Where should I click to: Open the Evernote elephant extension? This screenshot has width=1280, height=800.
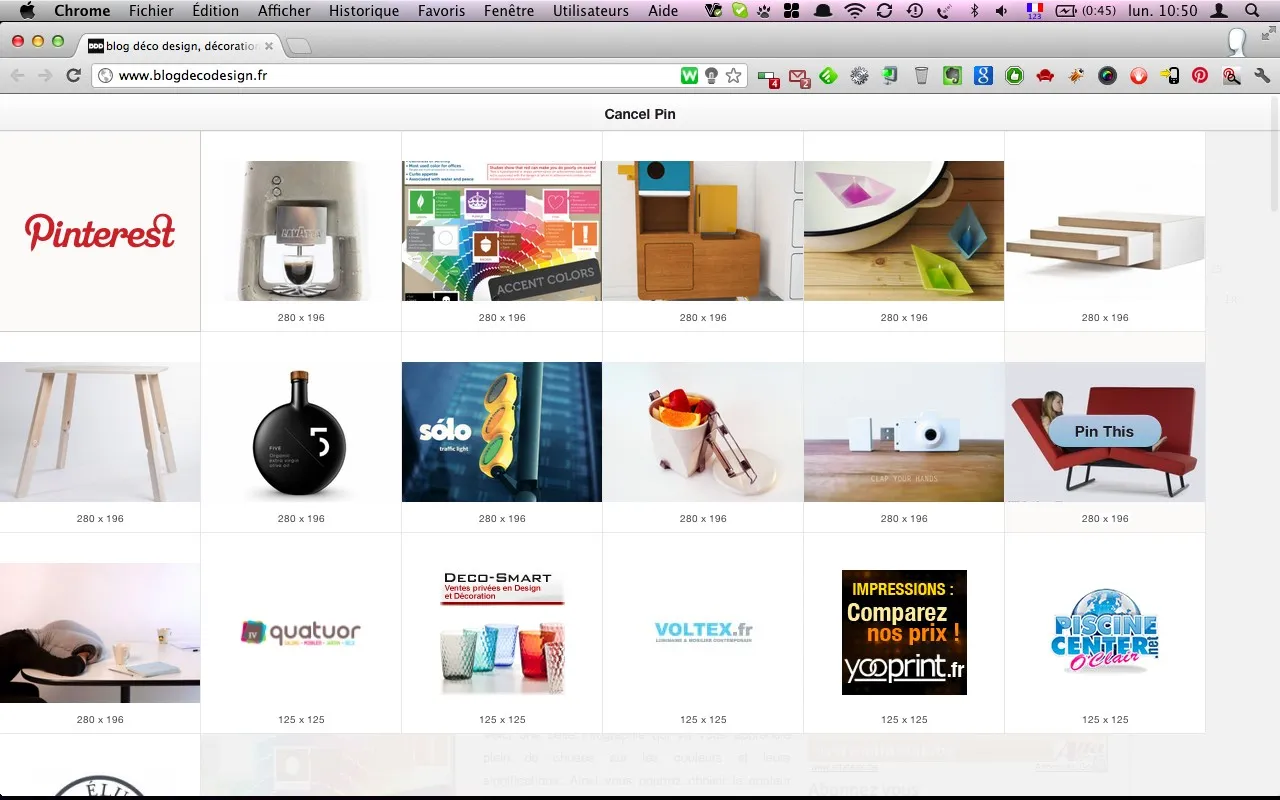click(953, 75)
